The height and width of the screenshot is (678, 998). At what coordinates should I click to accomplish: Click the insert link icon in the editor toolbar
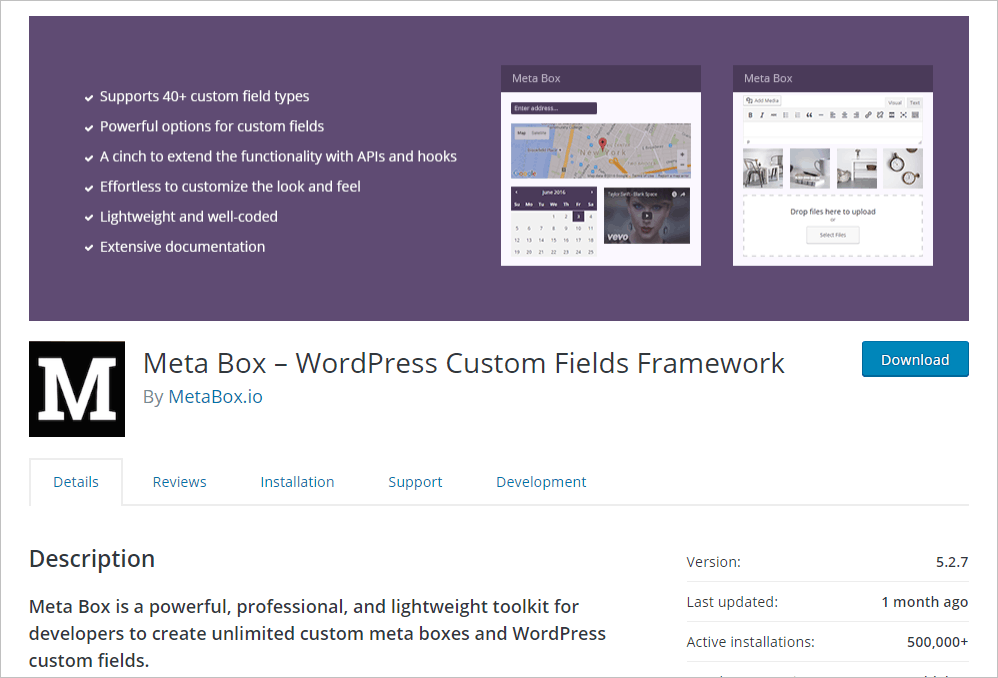[868, 115]
